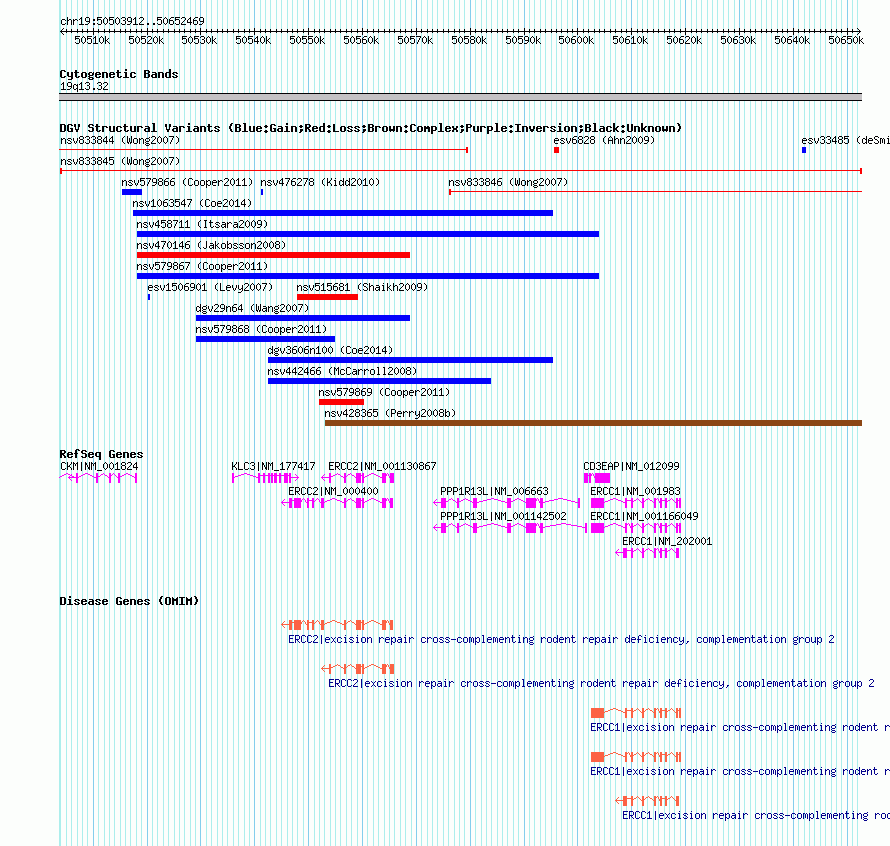The width and height of the screenshot is (890, 846).
Task: Click the CD3EAP|NM_012099 gene label
Action: [631, 466]
